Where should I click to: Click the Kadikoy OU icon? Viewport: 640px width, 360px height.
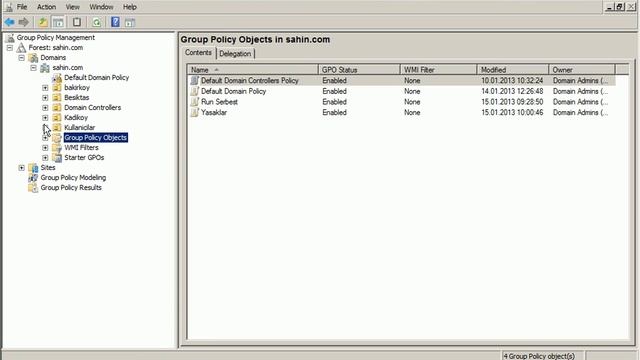[x=57, y=118]
